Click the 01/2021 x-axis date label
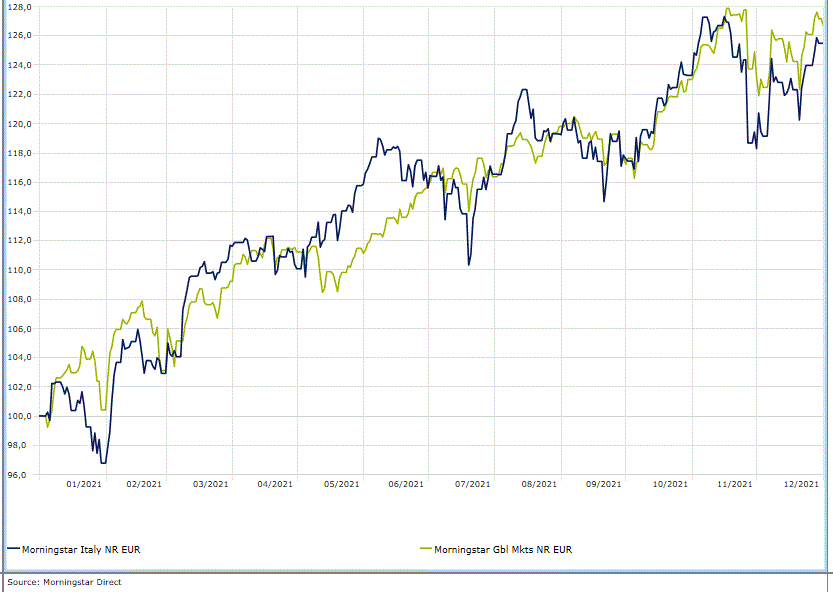 pos(84,484)
